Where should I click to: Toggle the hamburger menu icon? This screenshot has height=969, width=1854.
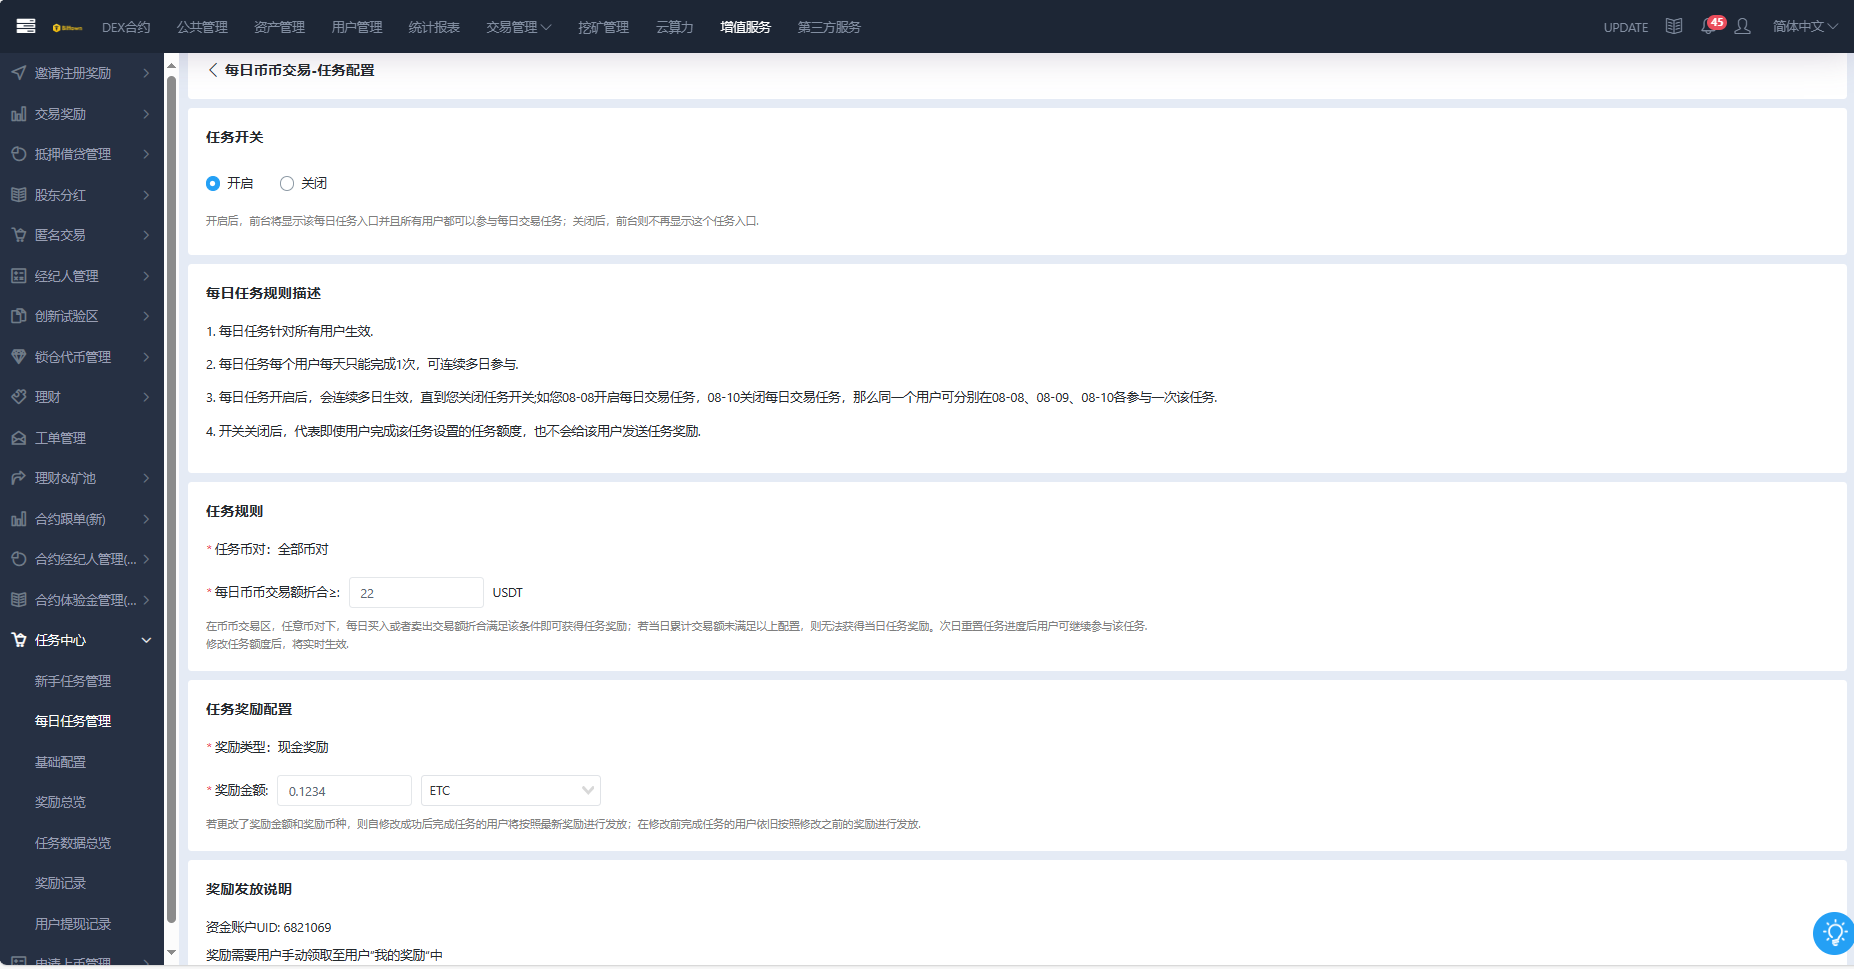click(x=26, y=26)
